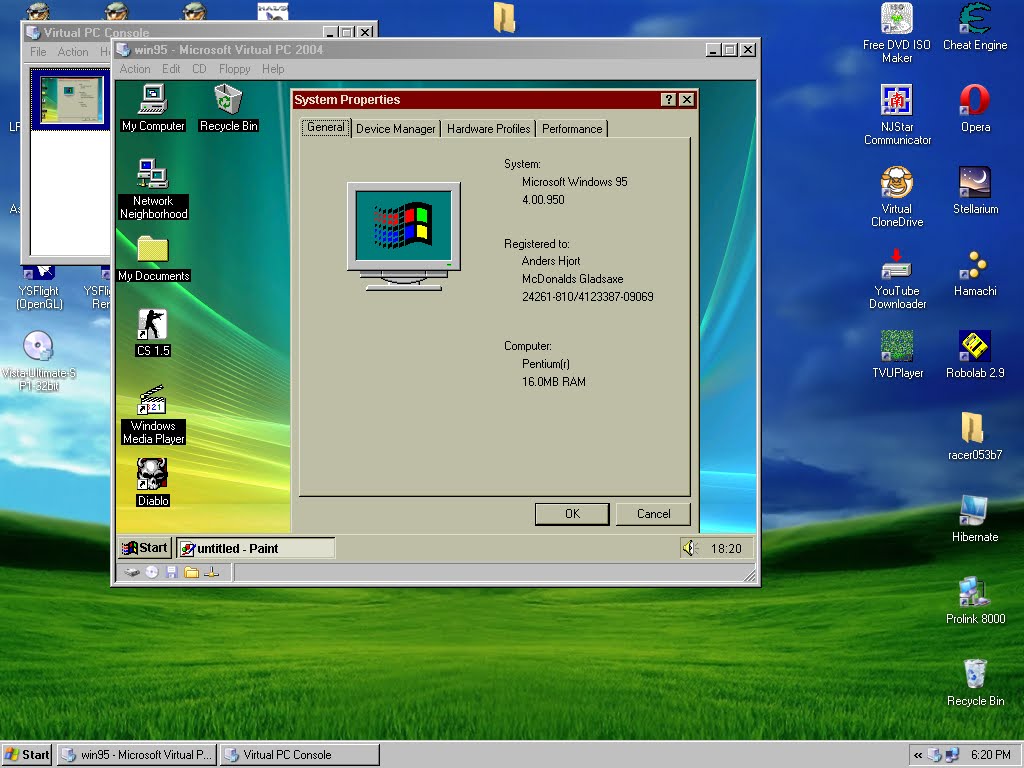
Task: Switch to Performance tab
Action: (x=572, y=129)
